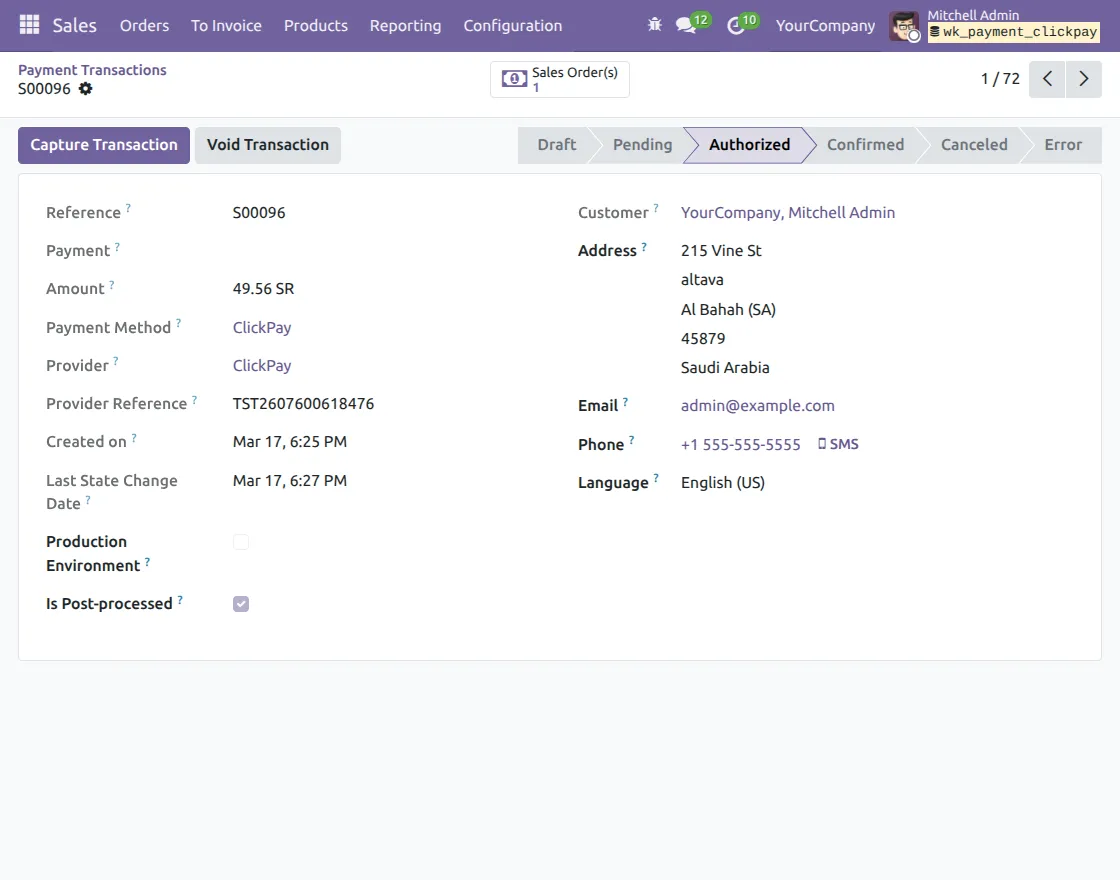Open the apps grid home menu
This screenshot has width=1120, height=880.
click(x=29, y=25)
